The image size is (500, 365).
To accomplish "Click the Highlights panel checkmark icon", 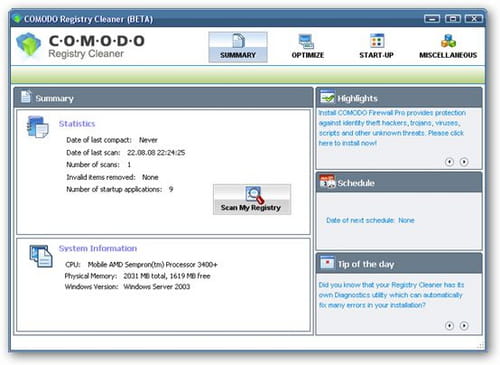I will pos(327,97).
